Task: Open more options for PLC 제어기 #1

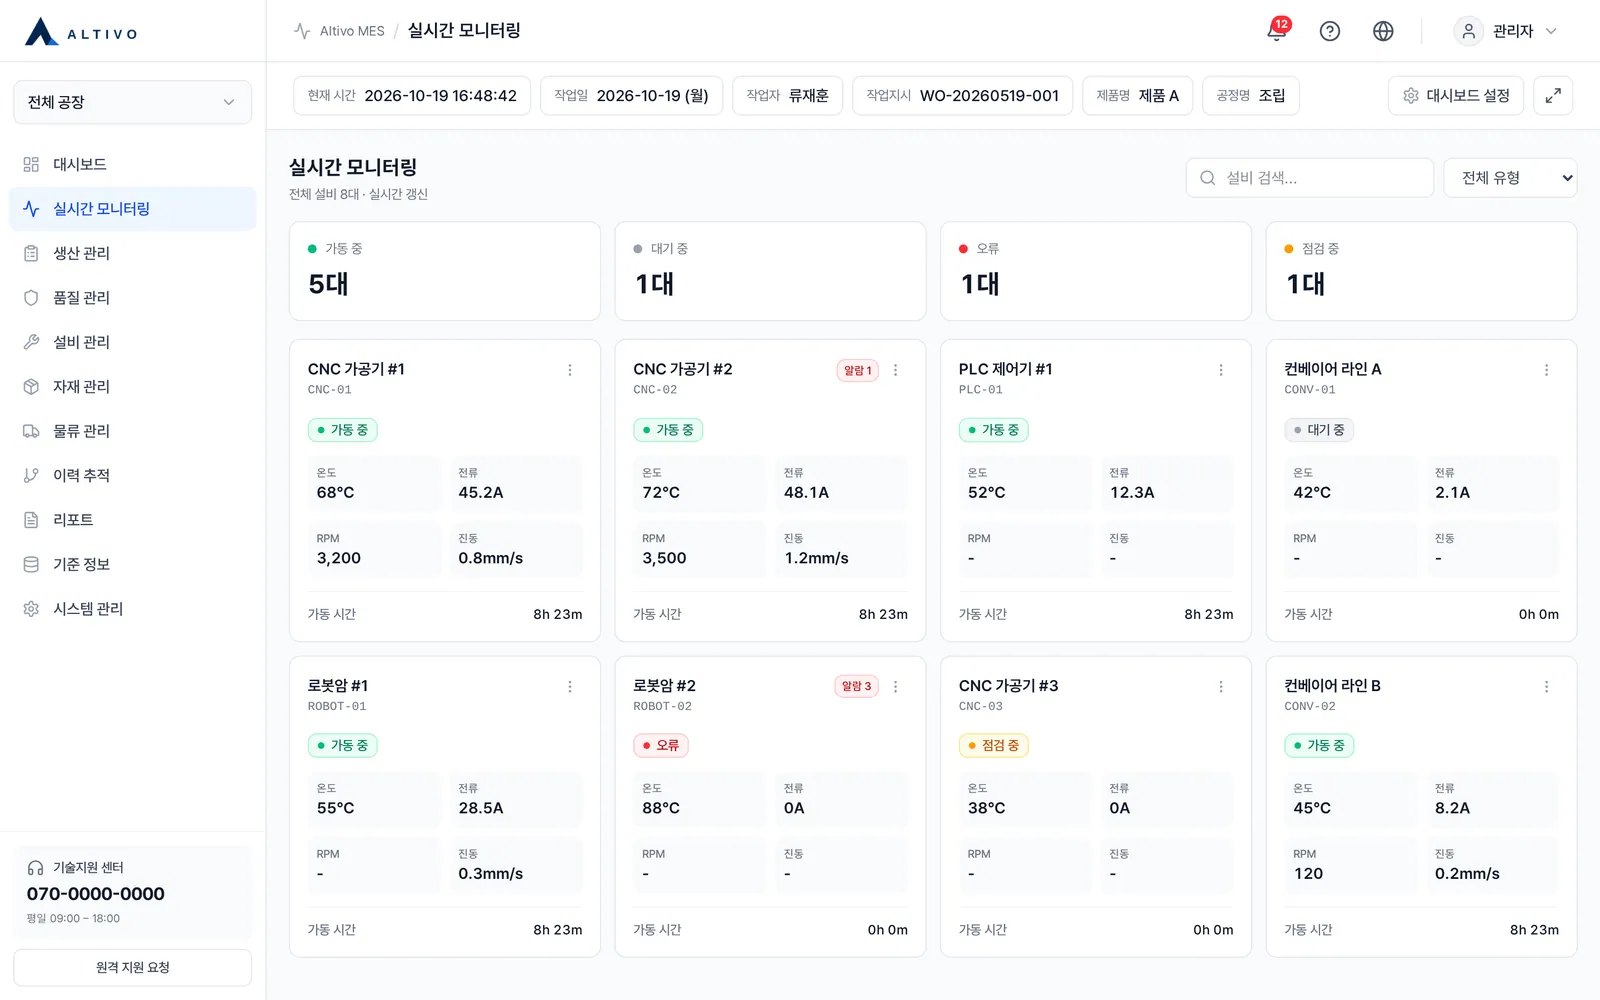Action: pyautogui.click(x=1221, y=370)
